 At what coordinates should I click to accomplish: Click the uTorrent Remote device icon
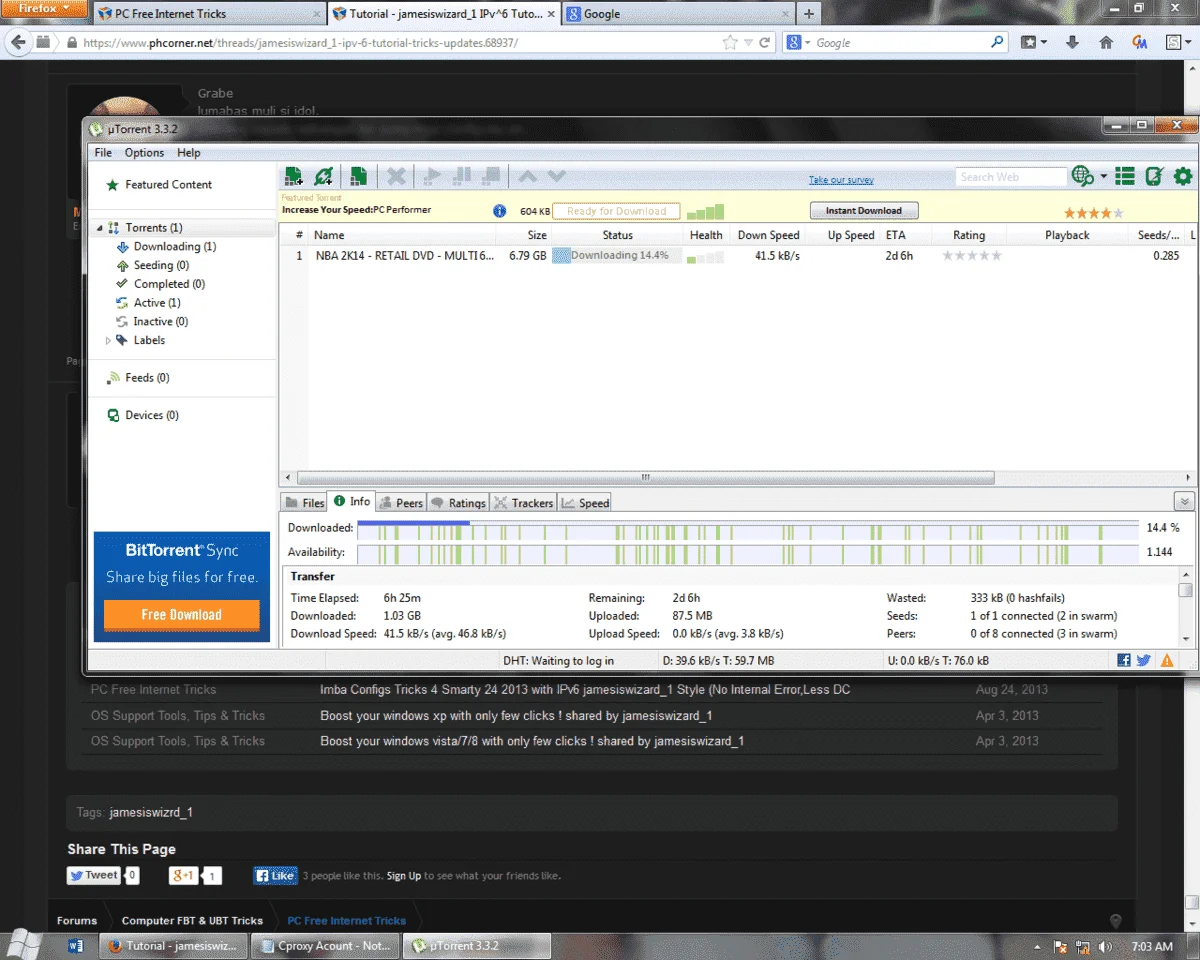tap(1154, 177)
